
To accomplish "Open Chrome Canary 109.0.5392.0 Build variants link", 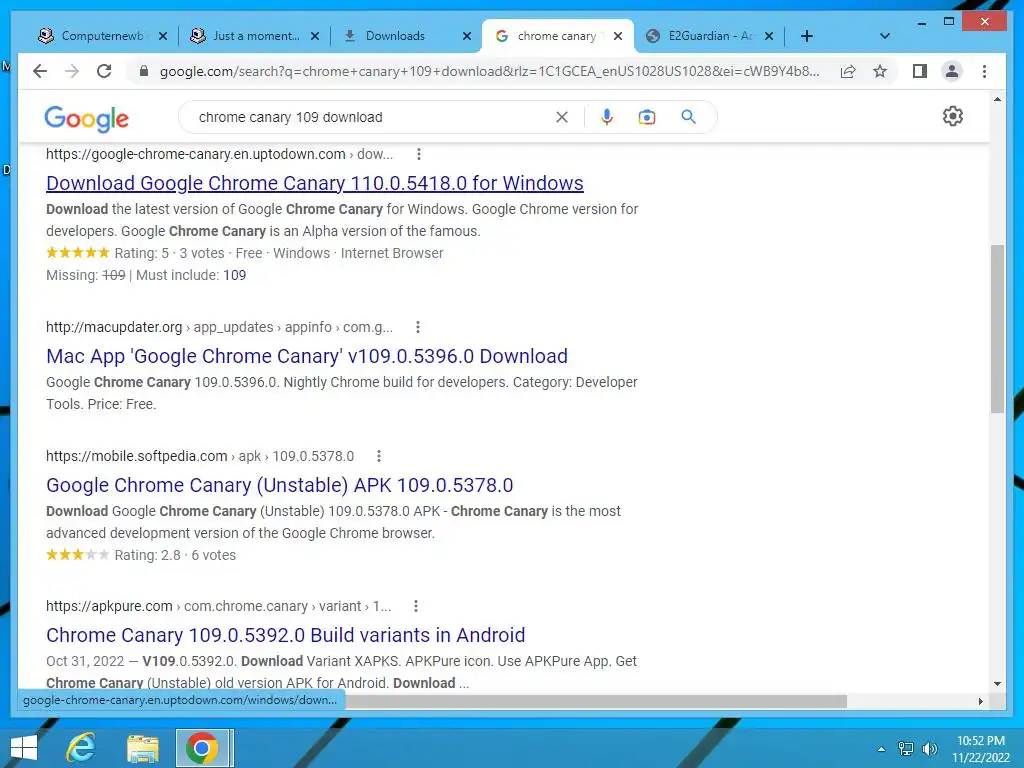I will point(285,635).
